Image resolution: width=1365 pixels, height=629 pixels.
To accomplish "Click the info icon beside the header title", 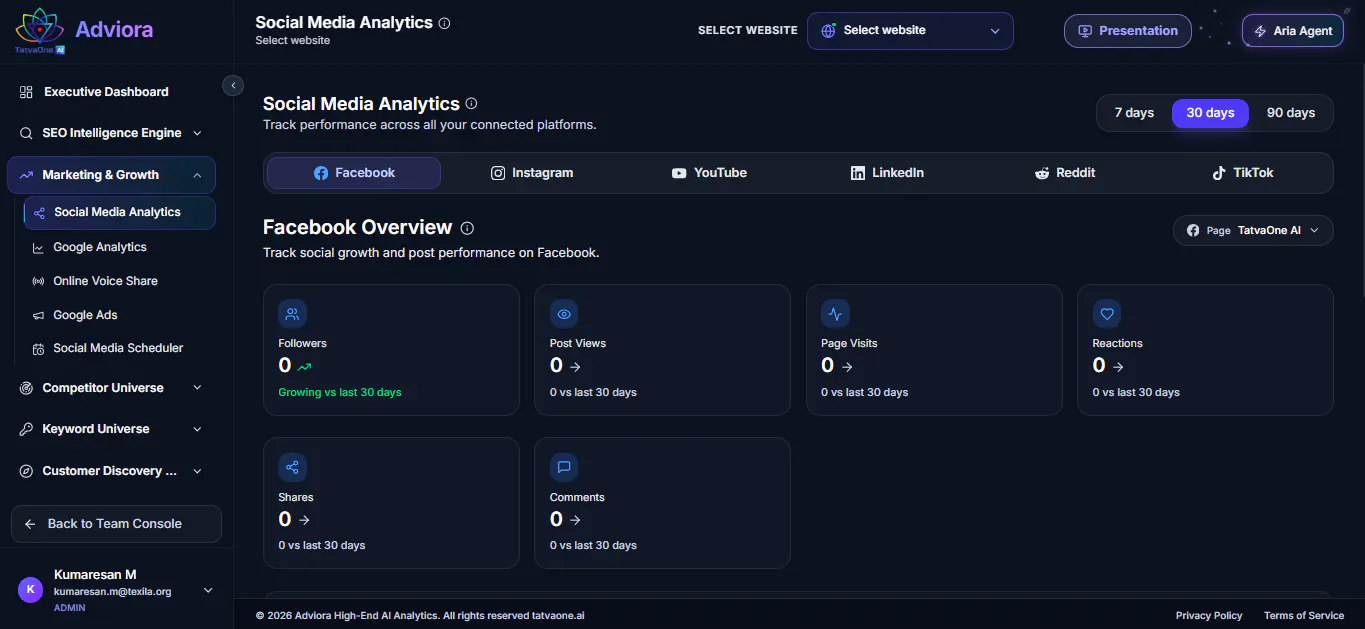I will (x=445, y=23).
